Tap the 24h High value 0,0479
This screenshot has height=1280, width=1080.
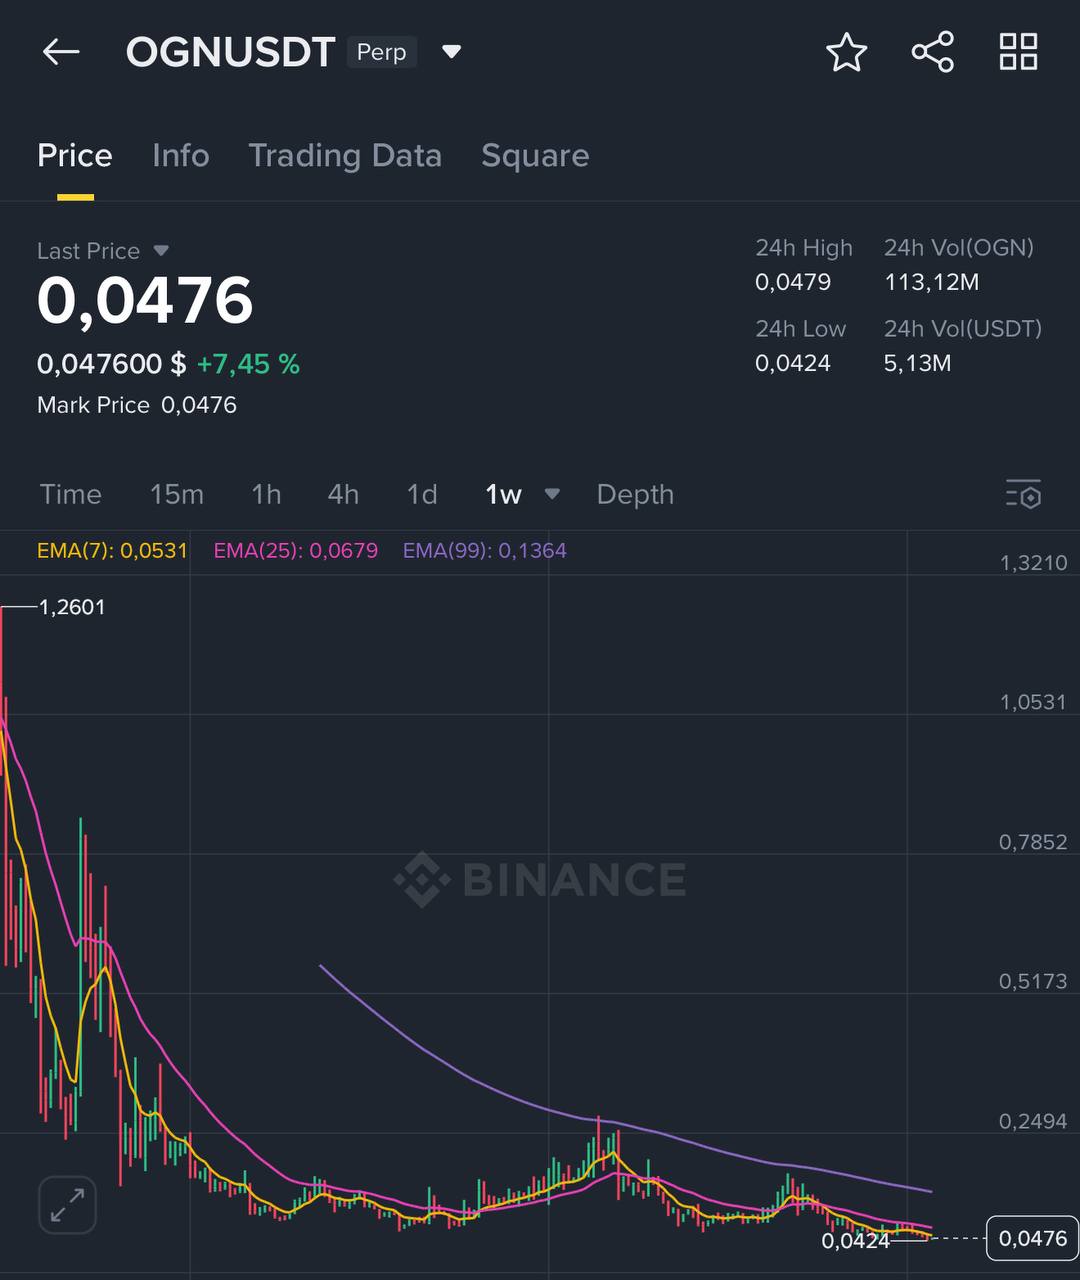pyautogui.click(x=793, y=282)
